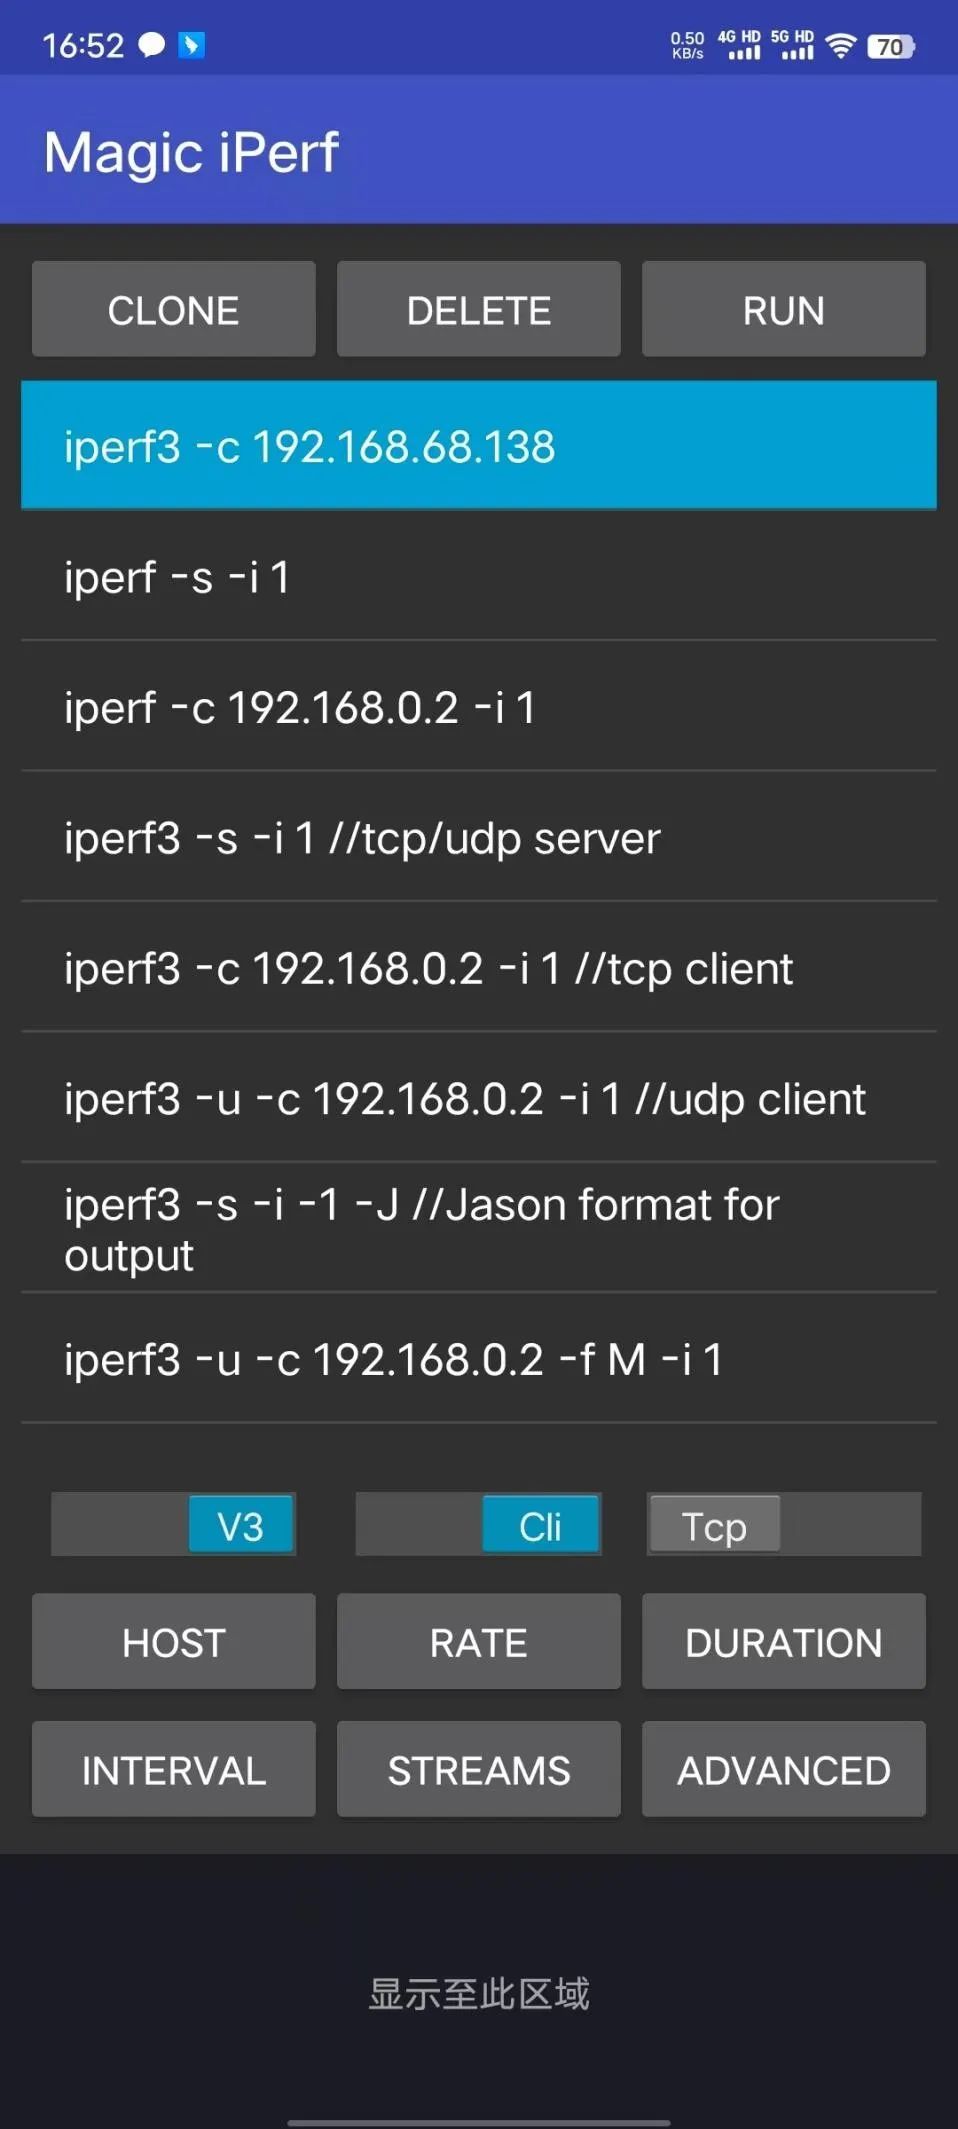Clone the selected iperf command
The height and width of the screenshot is (2129, 958).
173,309
